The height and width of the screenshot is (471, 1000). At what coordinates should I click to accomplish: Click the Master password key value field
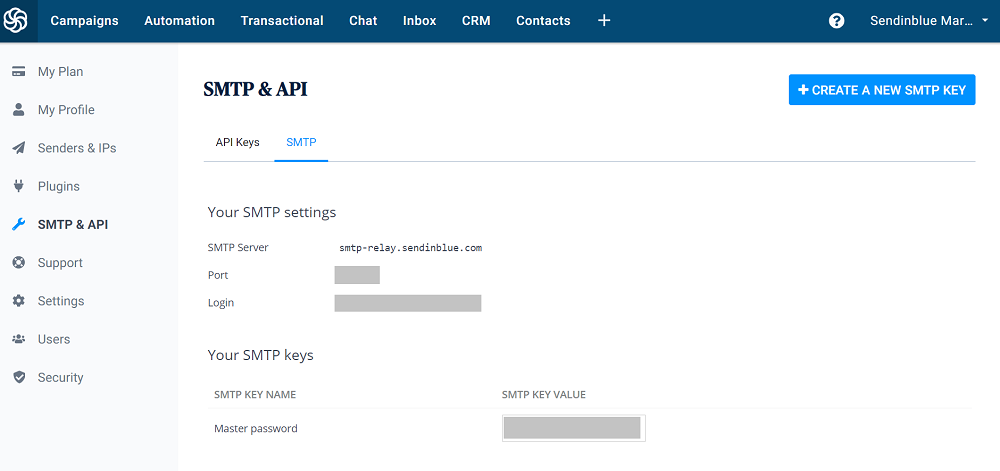573,428
